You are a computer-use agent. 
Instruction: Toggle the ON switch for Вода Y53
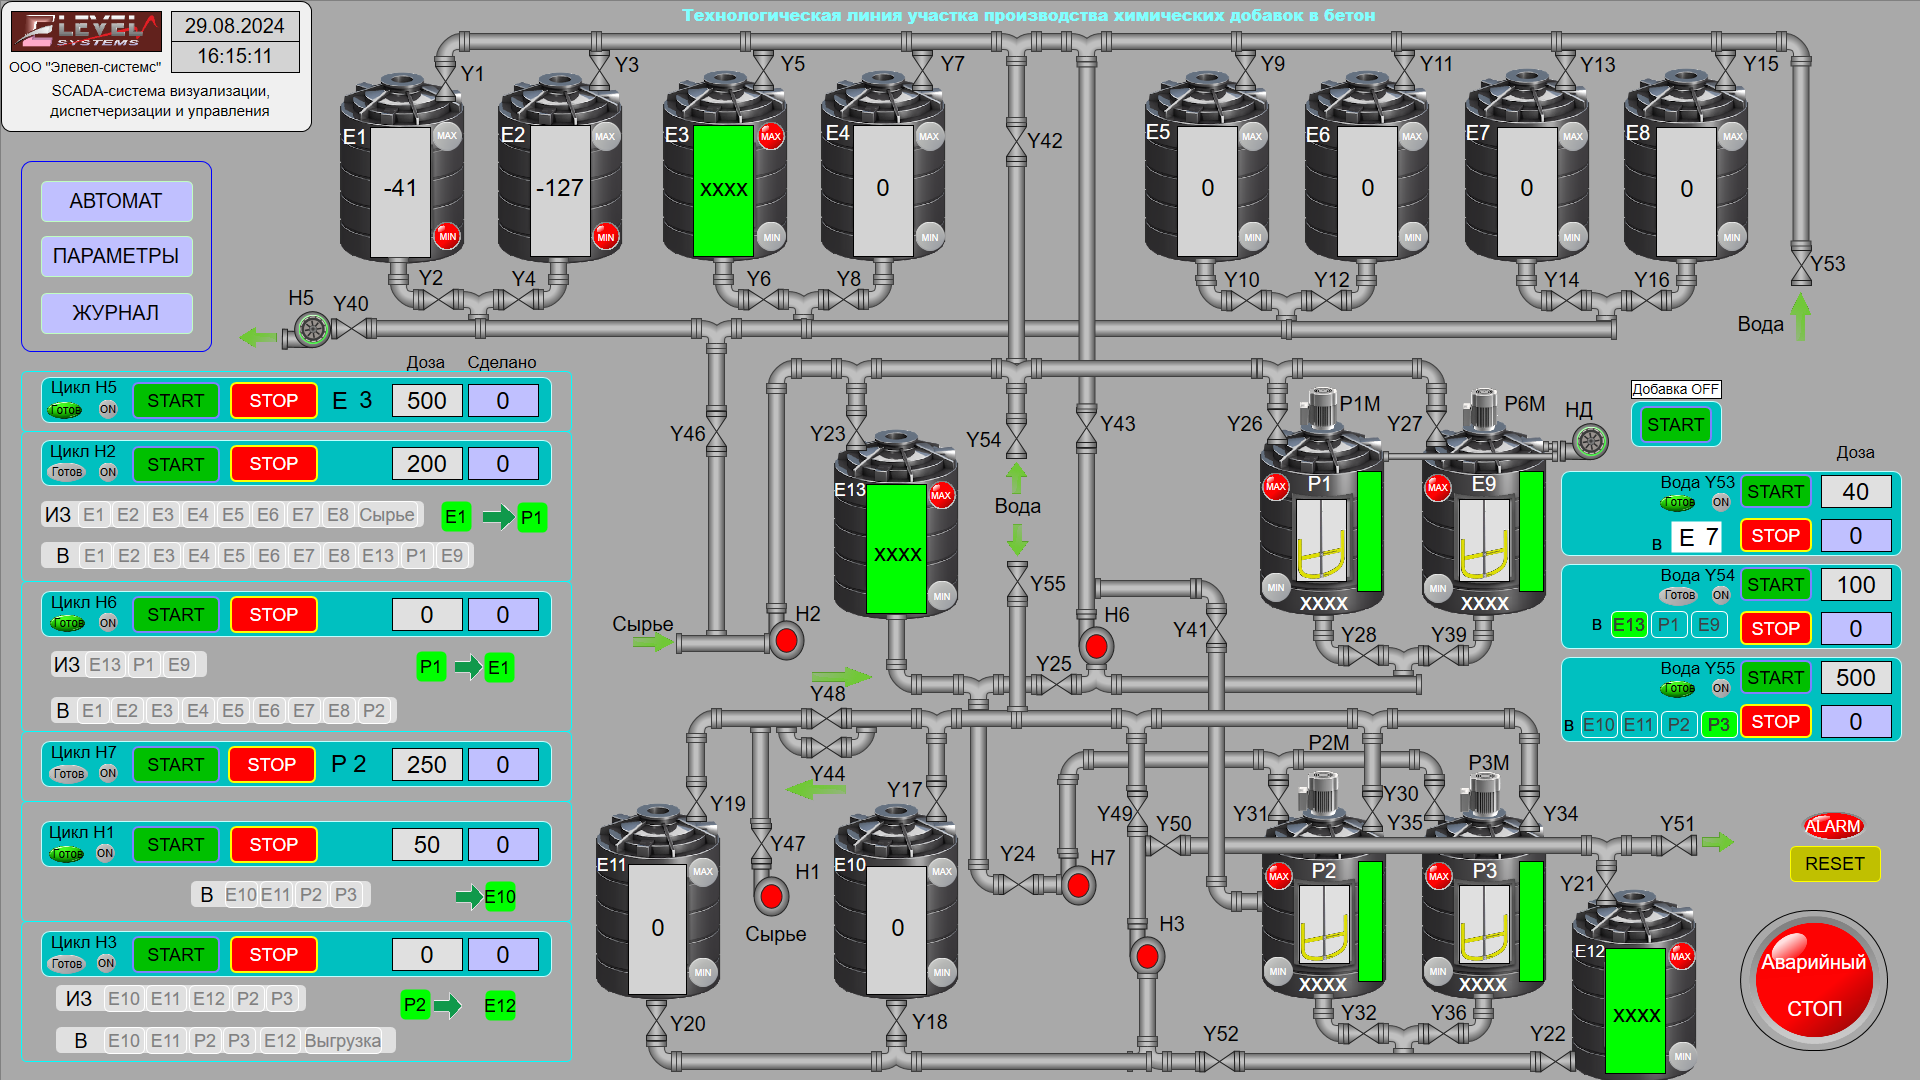coord(1720,502)
